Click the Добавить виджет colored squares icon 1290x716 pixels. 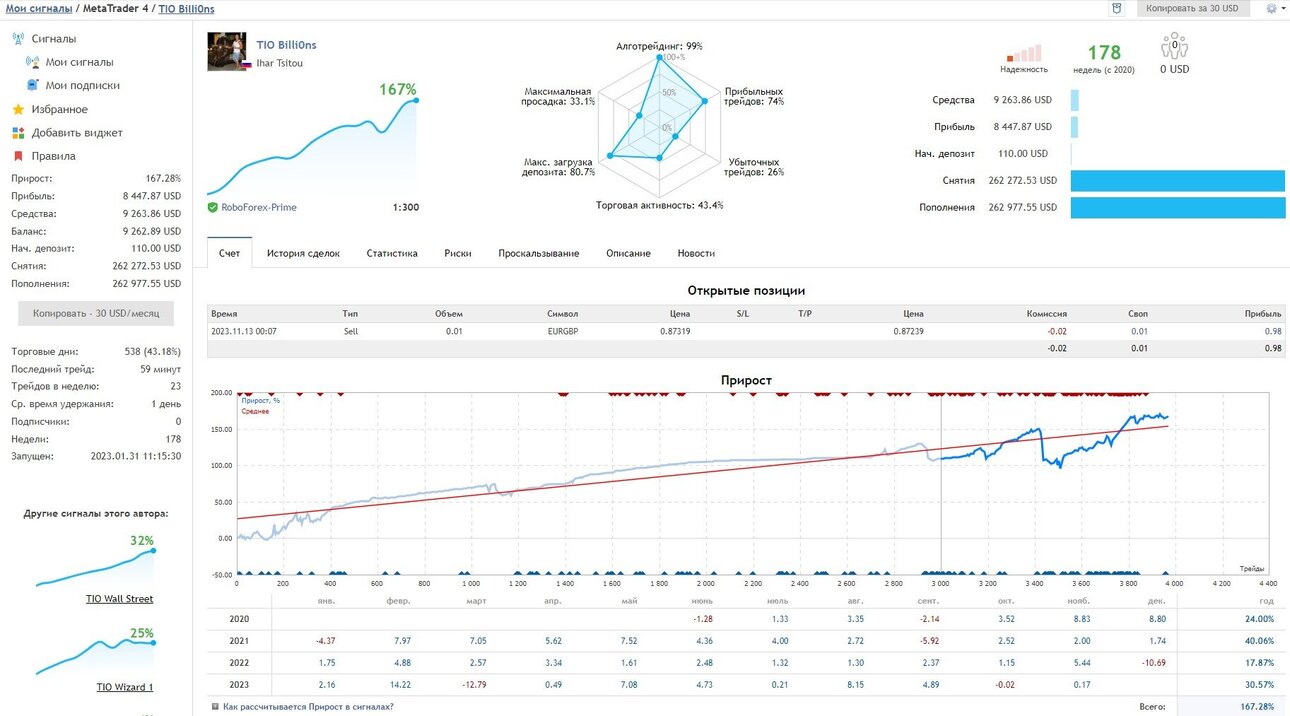tap(18, 133)
